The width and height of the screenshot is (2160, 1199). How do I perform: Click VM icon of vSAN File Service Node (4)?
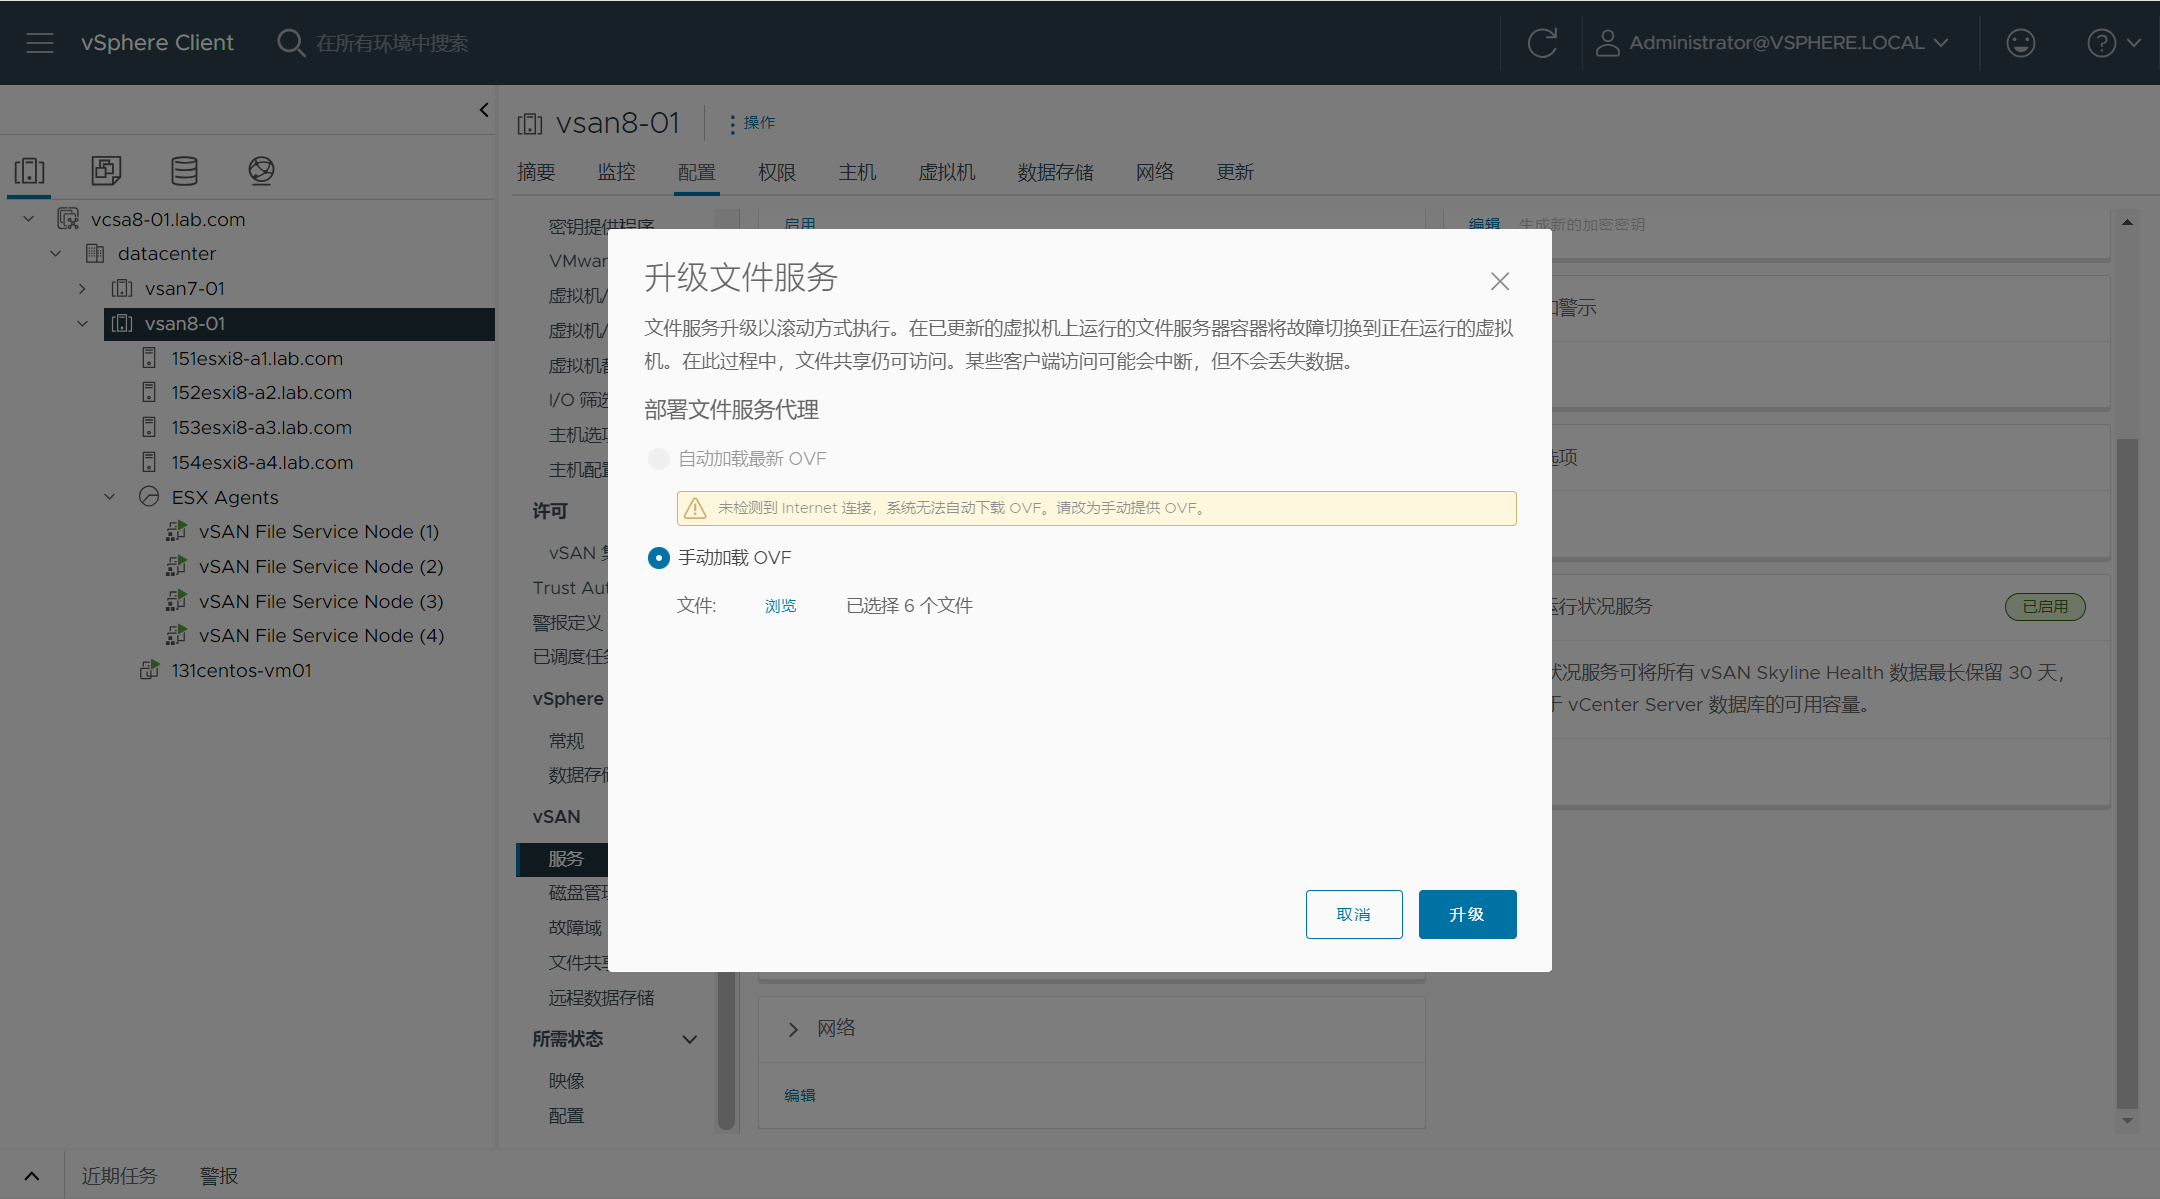(x=177, y=635)
